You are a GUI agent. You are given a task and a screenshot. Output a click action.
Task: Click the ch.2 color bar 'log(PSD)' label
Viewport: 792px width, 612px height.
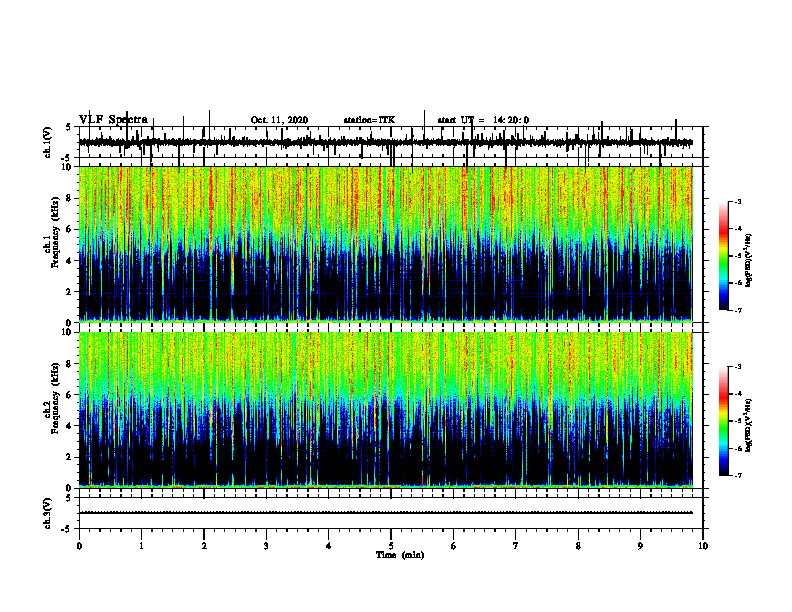click(x=749, y=425)
